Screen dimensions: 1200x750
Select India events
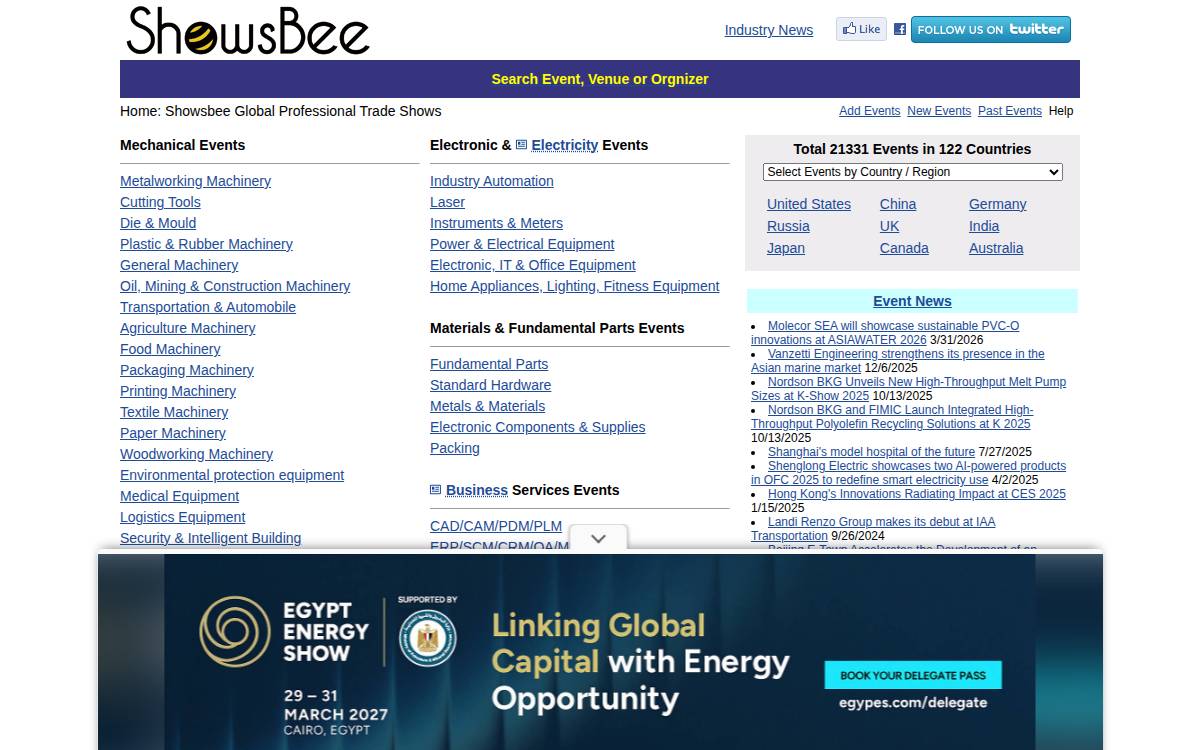[984, 226]
